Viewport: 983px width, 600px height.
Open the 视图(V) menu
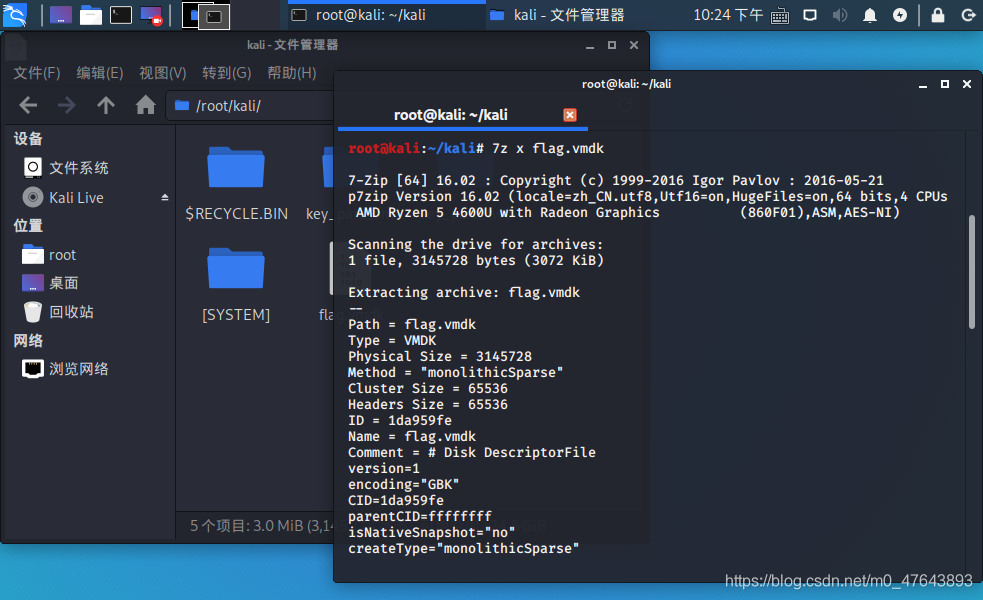[162, 73]
